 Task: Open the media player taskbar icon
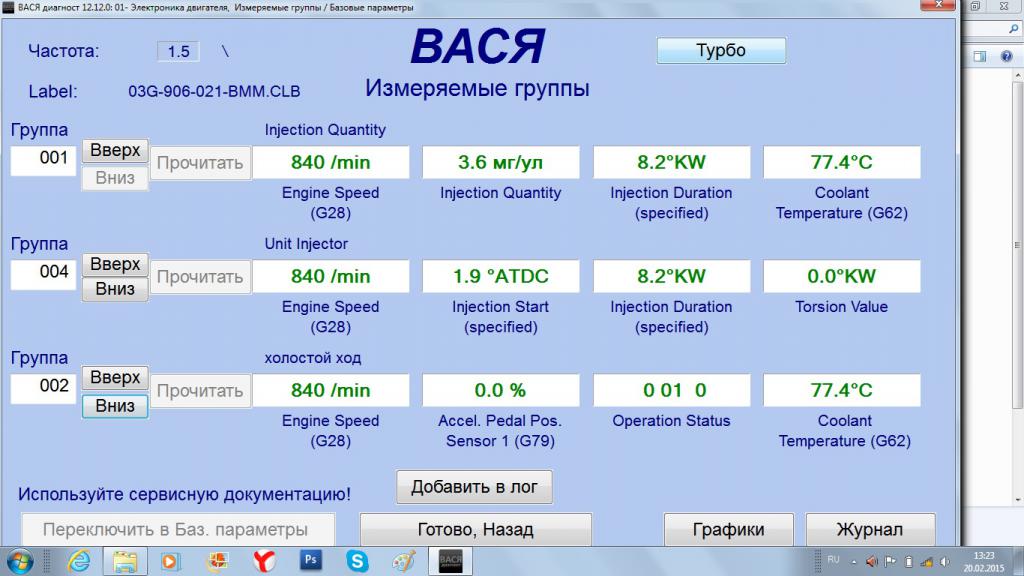pyautogui.click(x=170, y=562)
